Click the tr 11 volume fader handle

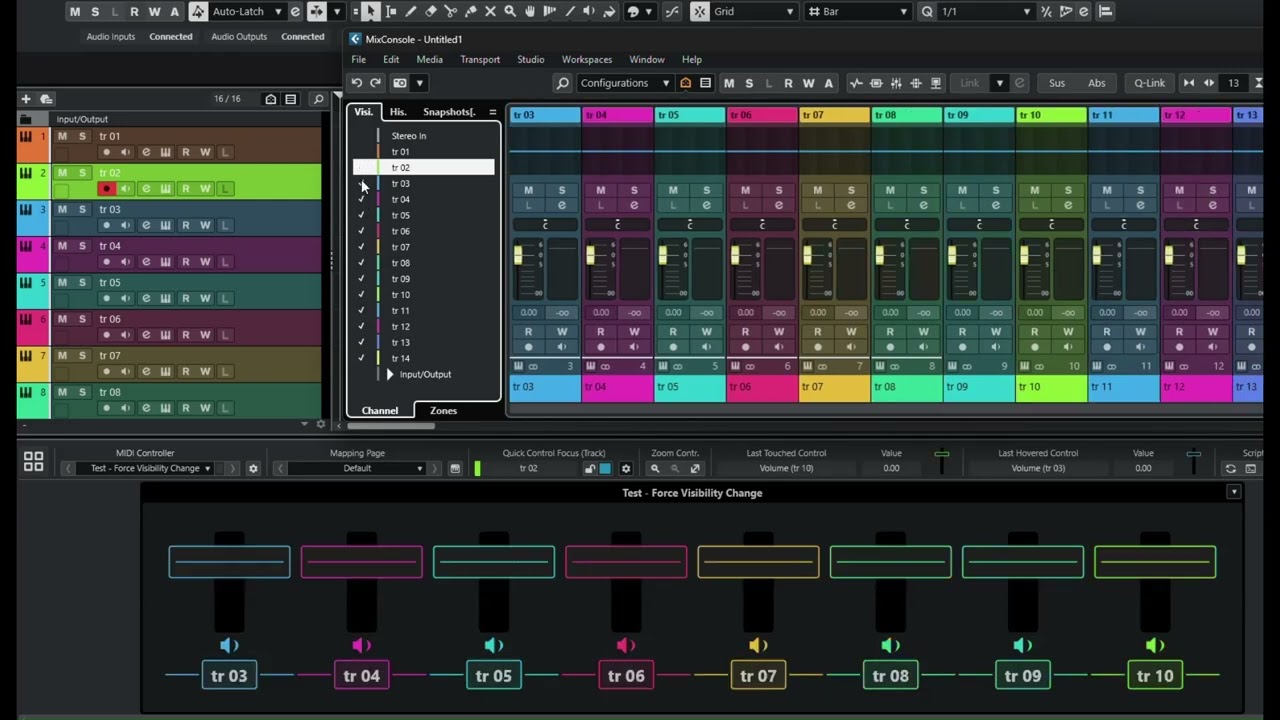tap(1096, 257)
